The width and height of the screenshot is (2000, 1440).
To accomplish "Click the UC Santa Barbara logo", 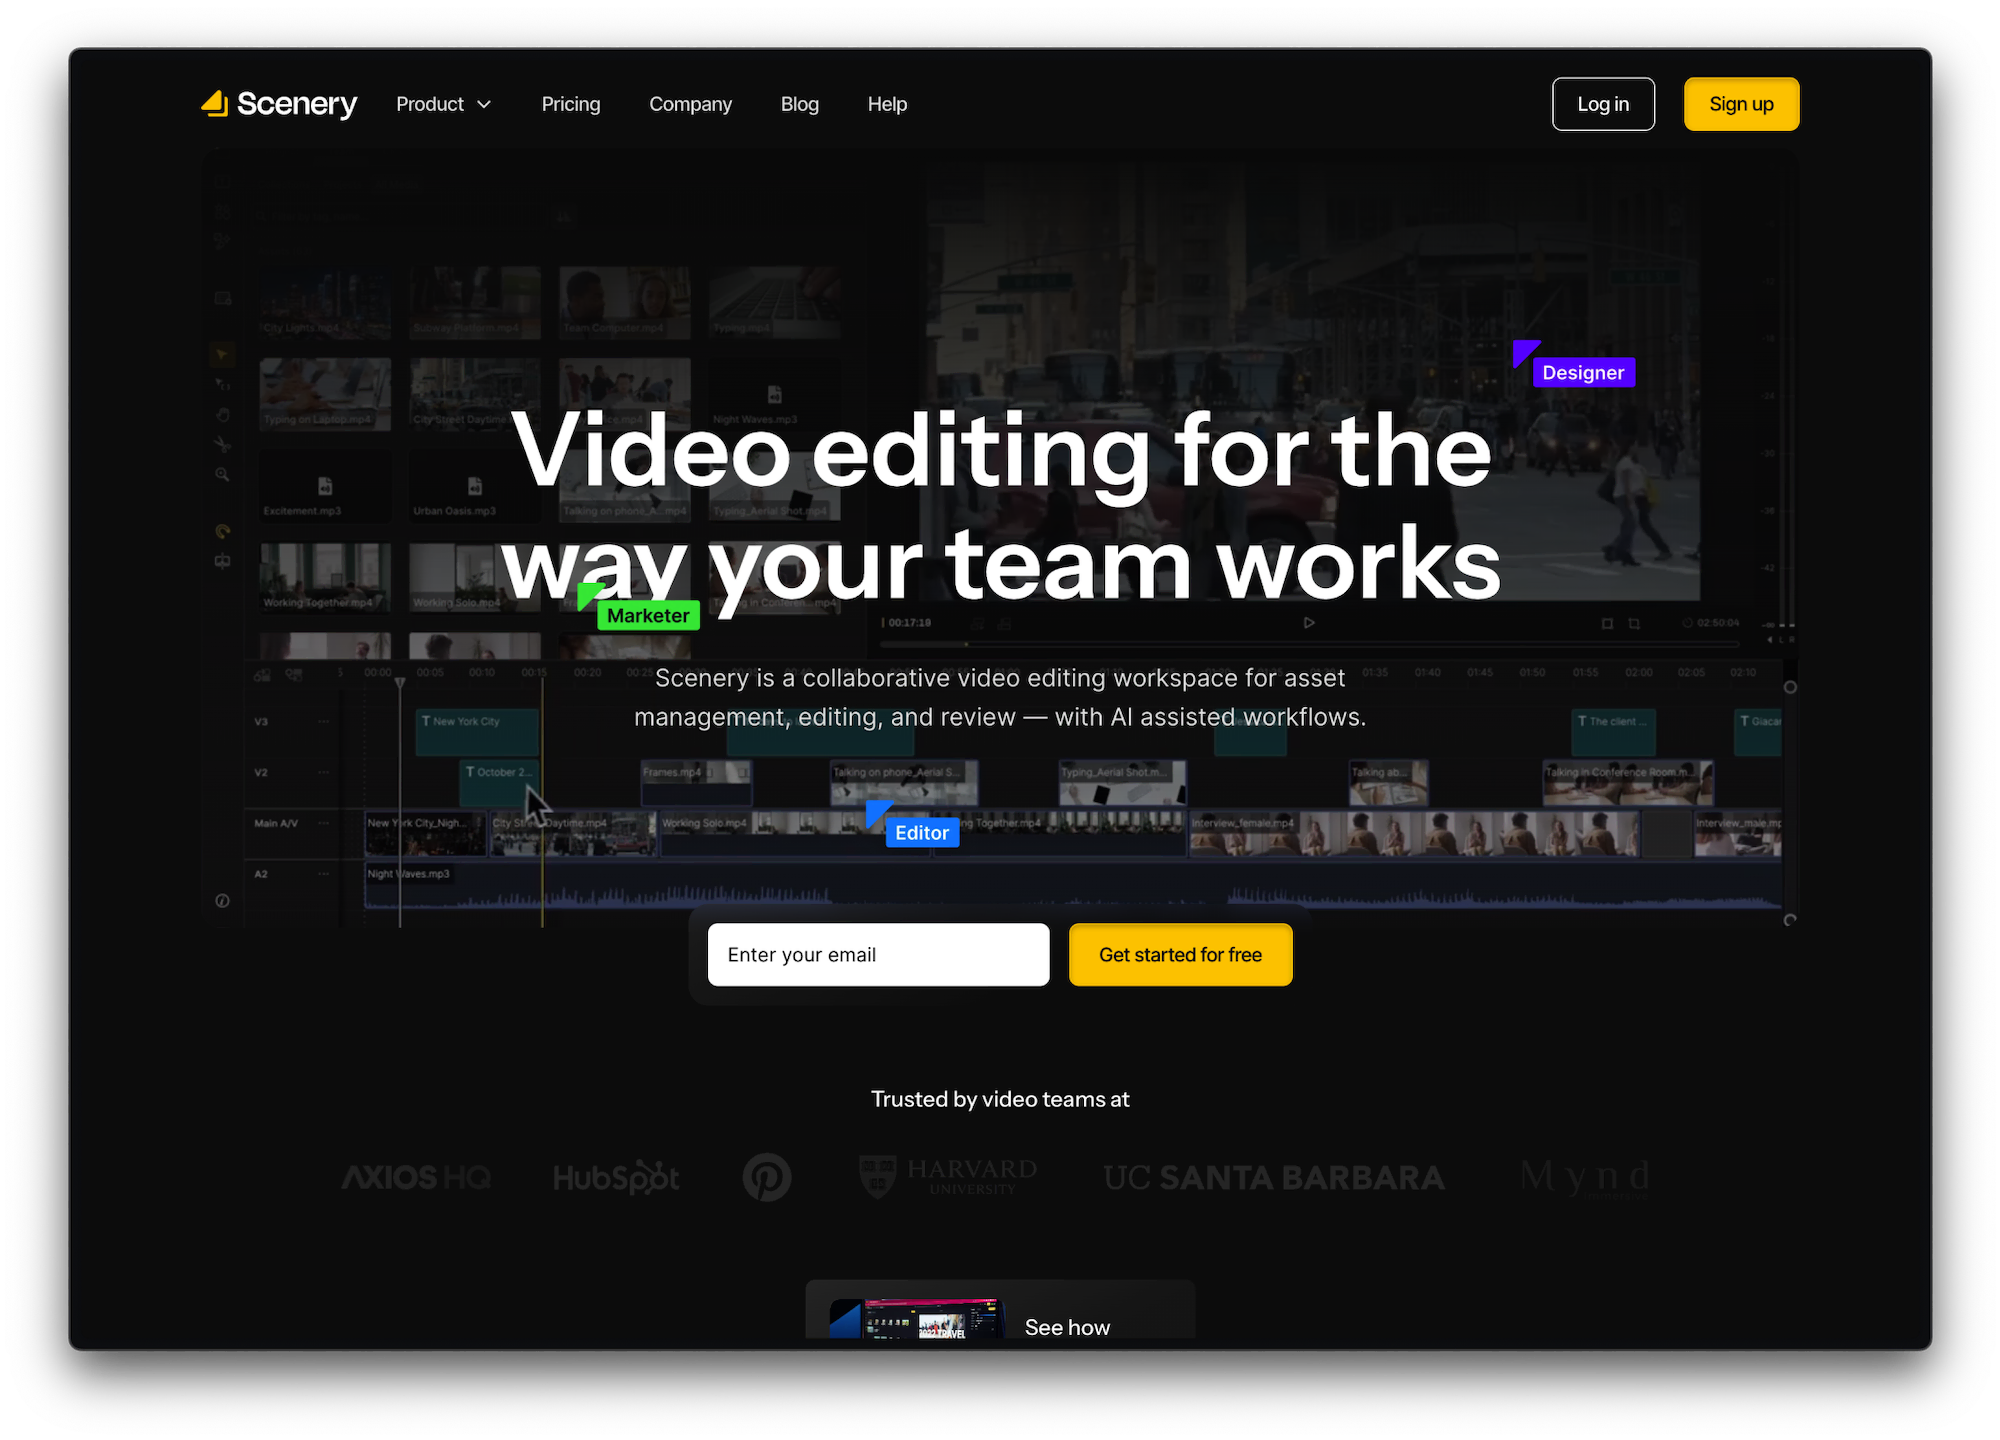I will tap(1274, 1177).
